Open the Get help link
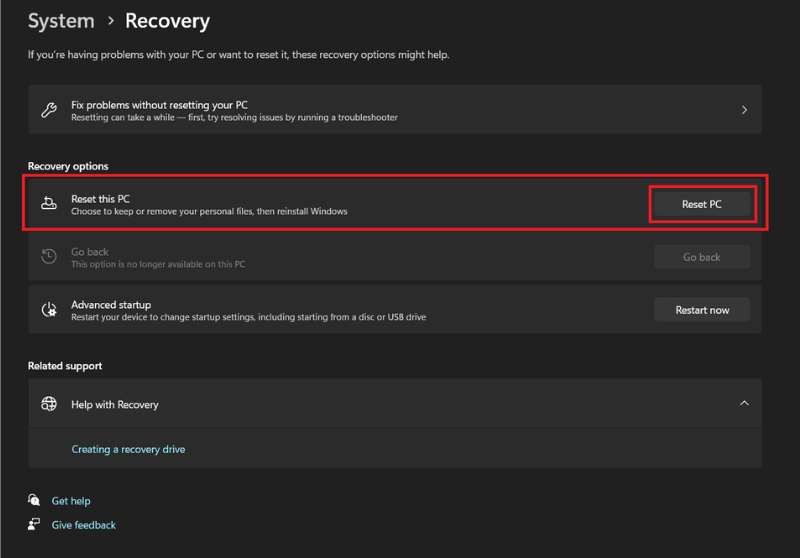Viewport: 800px width, 558px height. 71,501
